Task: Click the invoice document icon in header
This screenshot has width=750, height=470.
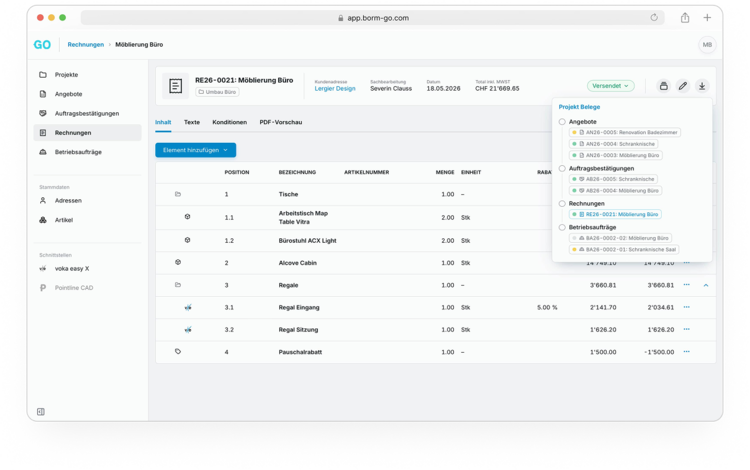Action: pyautogui.click(x=176, y=86)
